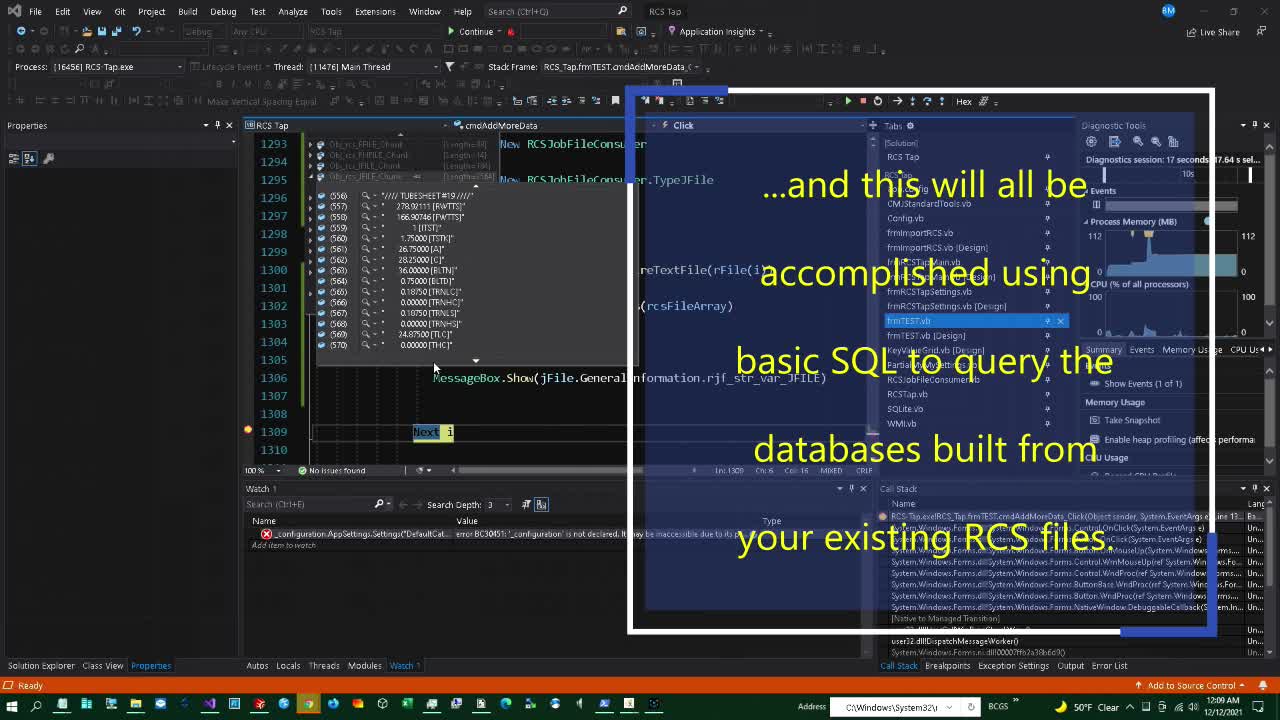
Task: Open the Process dropdown
Action: 119,67
